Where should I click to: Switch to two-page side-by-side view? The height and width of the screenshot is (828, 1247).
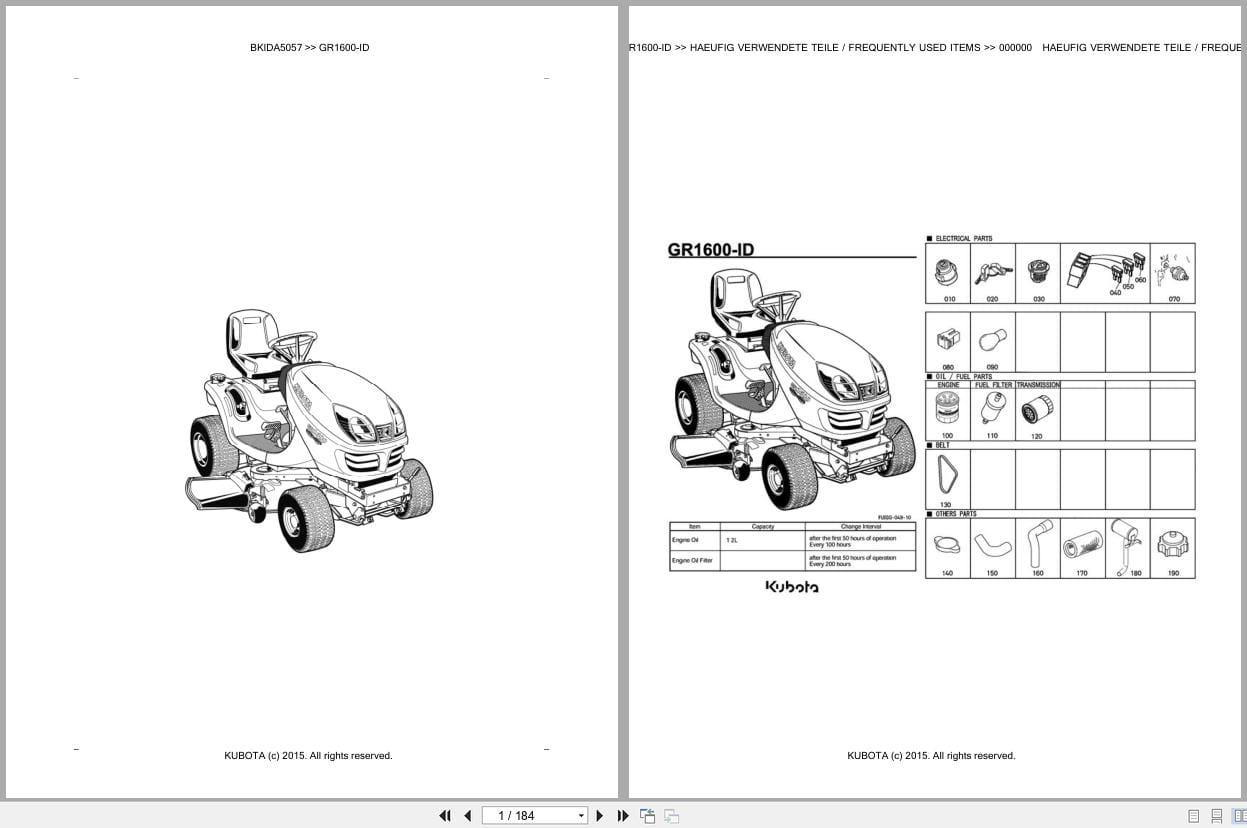pyautogui.click(x=1240, y=816)
